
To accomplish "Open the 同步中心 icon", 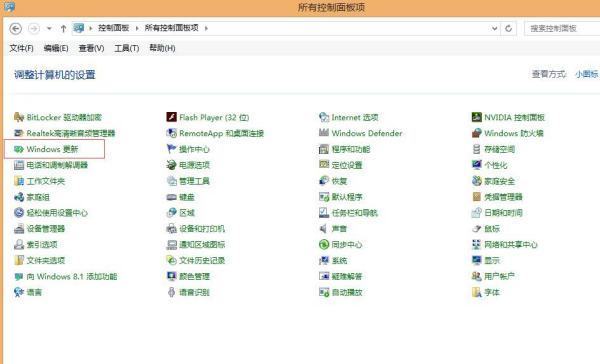I will (x=324, y=244).
